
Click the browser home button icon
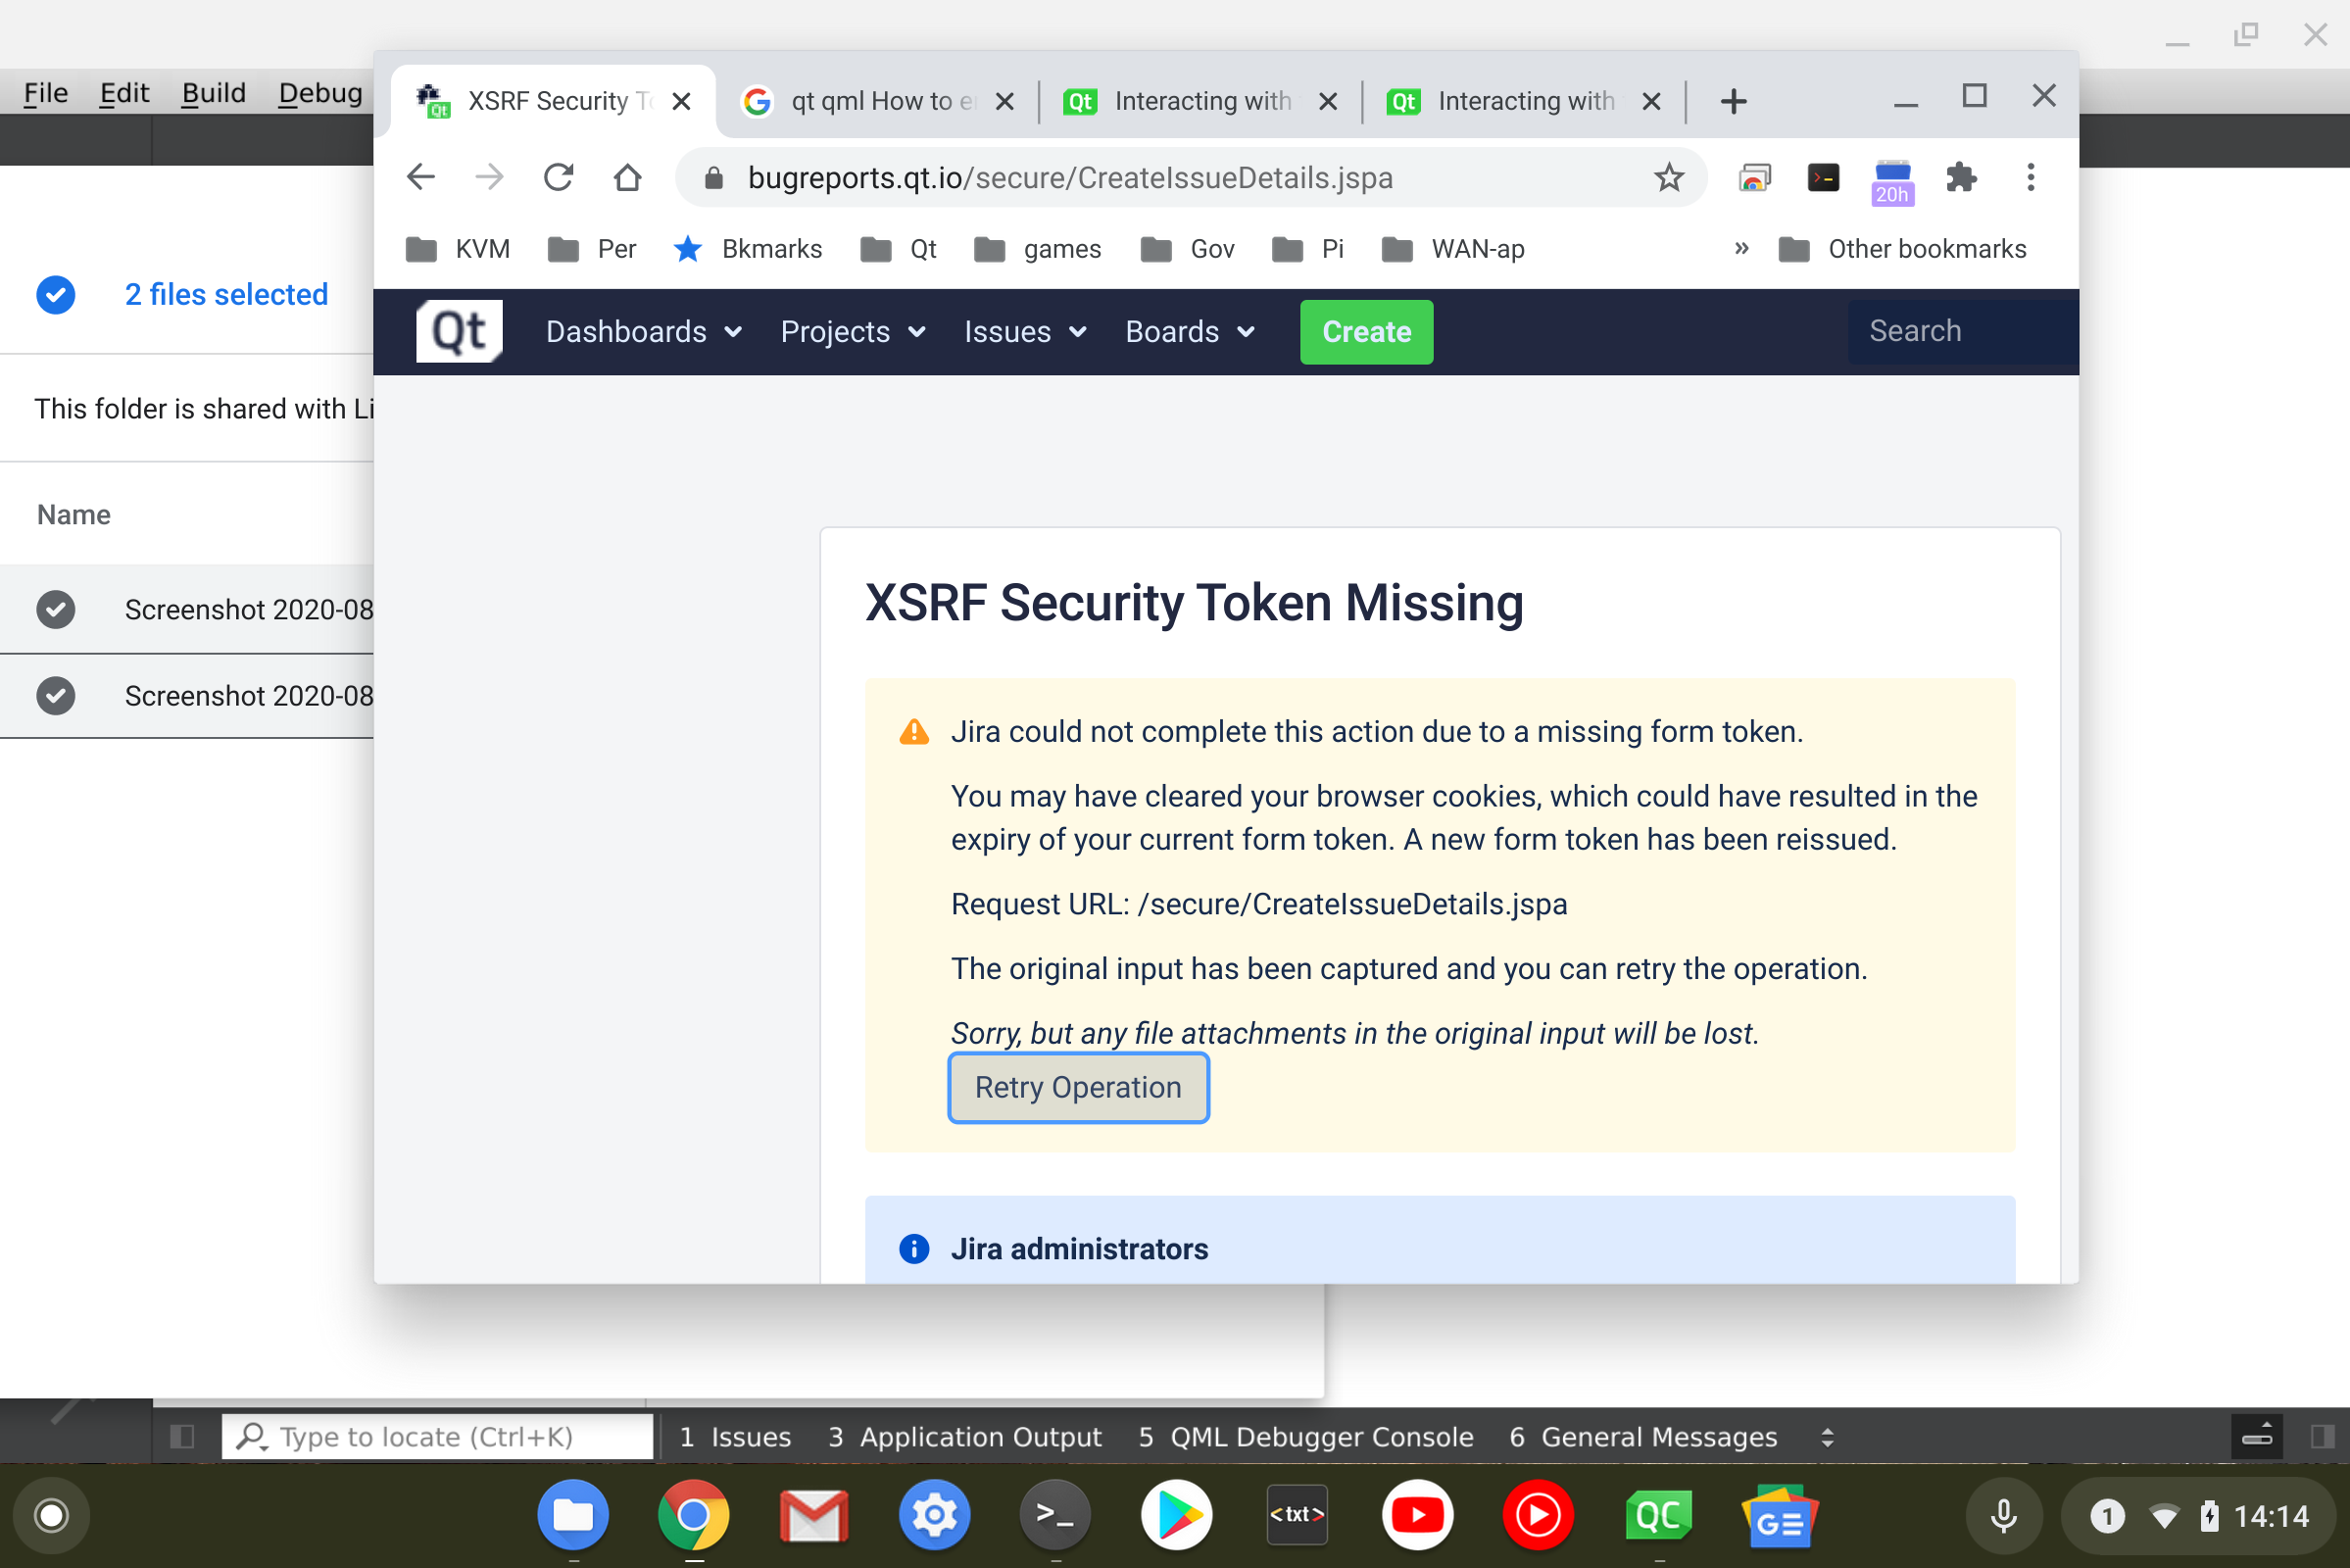click(627, 178)
